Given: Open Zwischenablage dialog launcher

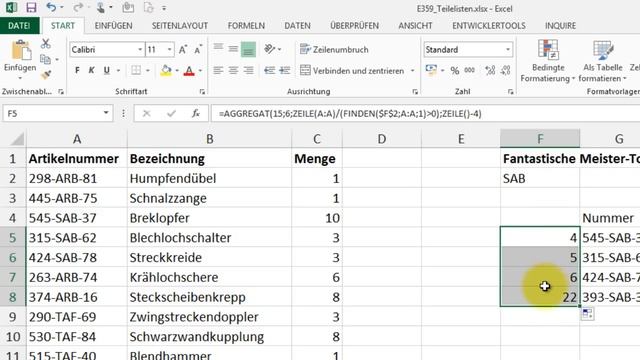Looking at the screenshot, I should click(61, 92).
